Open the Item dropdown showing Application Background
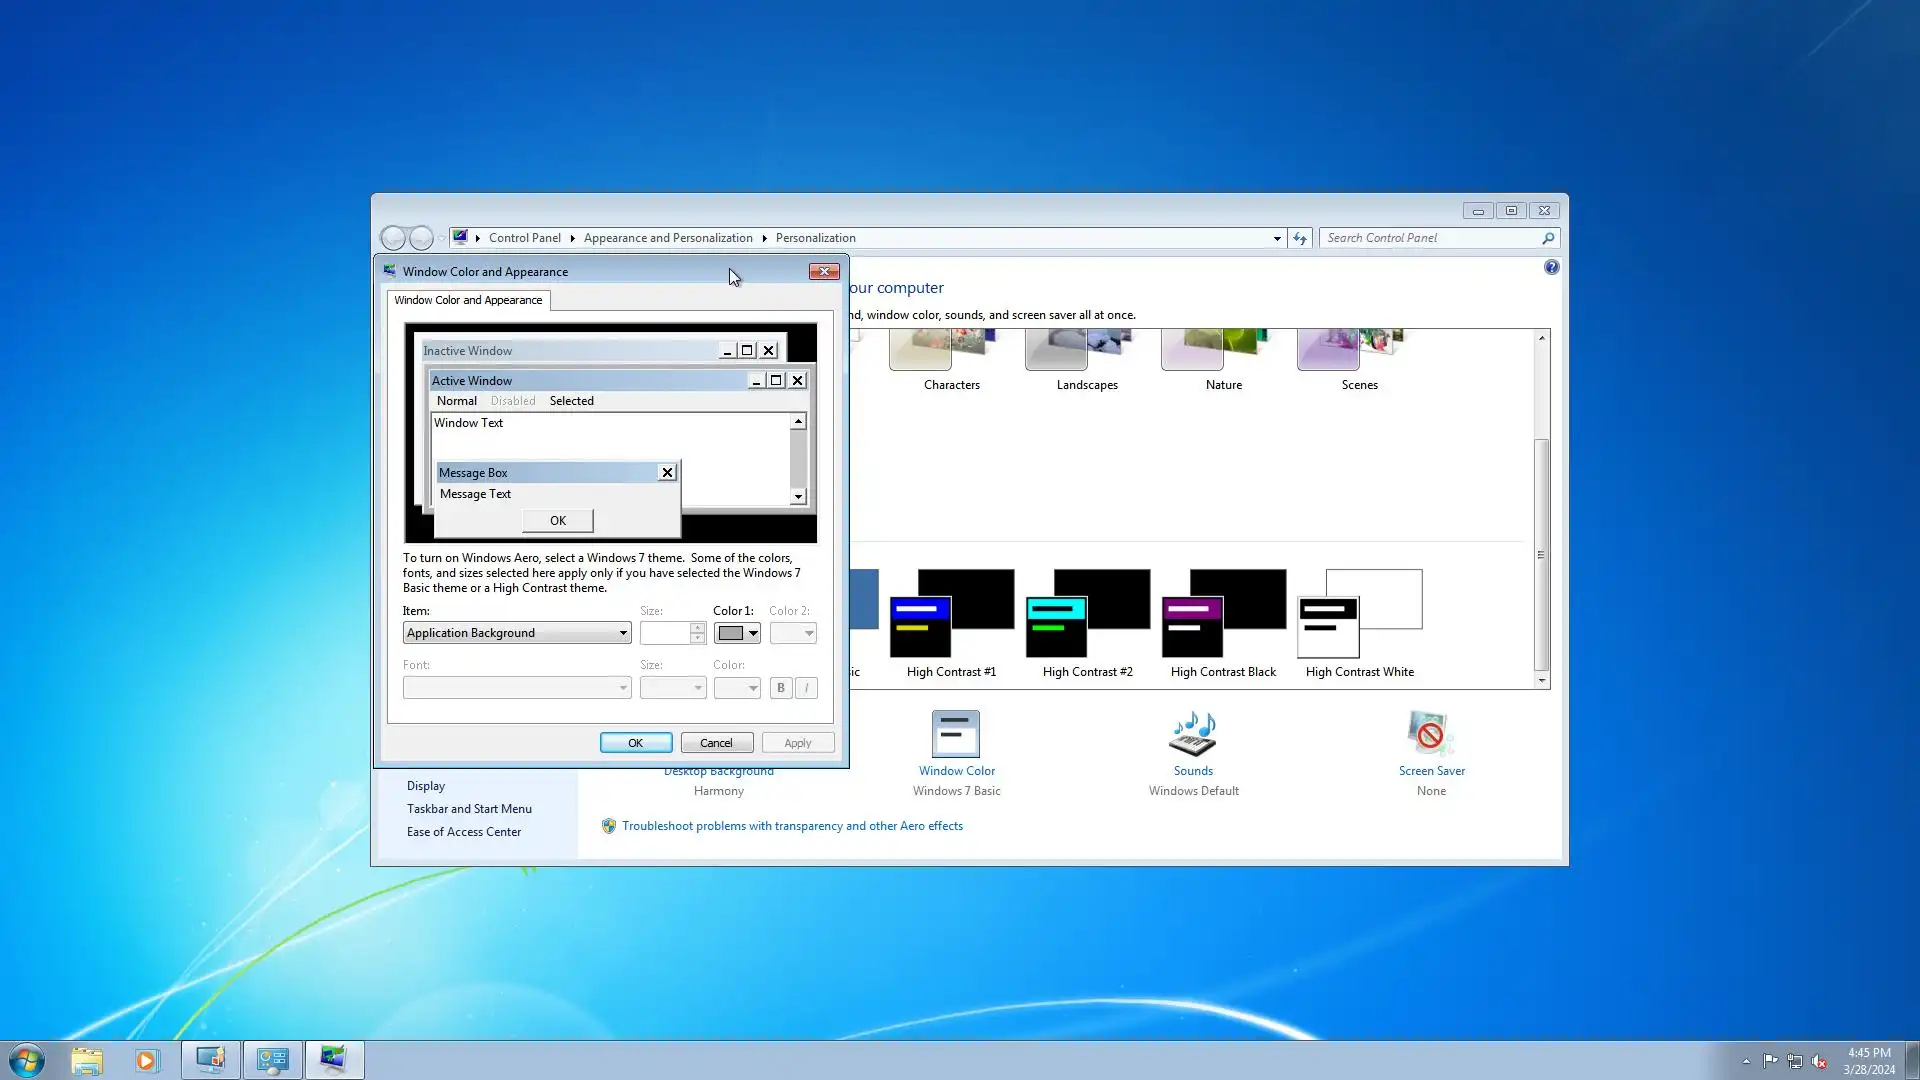Image resolution: width=1920 pixels, height=1080 pixels. [x=517, y=633]
